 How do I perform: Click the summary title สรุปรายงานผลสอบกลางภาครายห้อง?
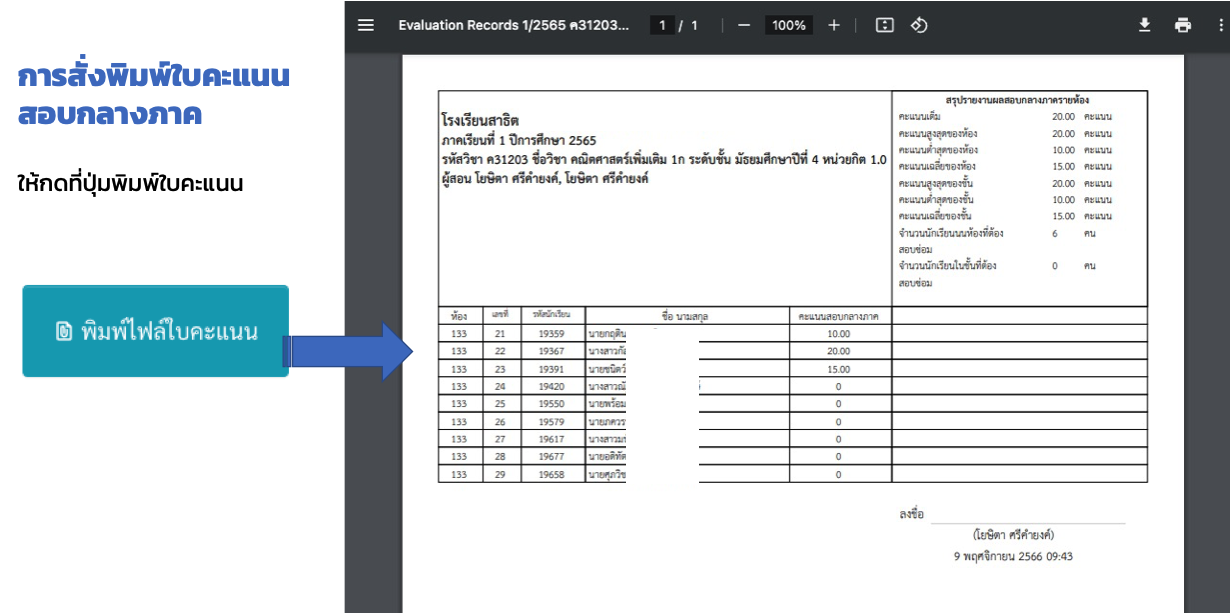coord(1017,100)
